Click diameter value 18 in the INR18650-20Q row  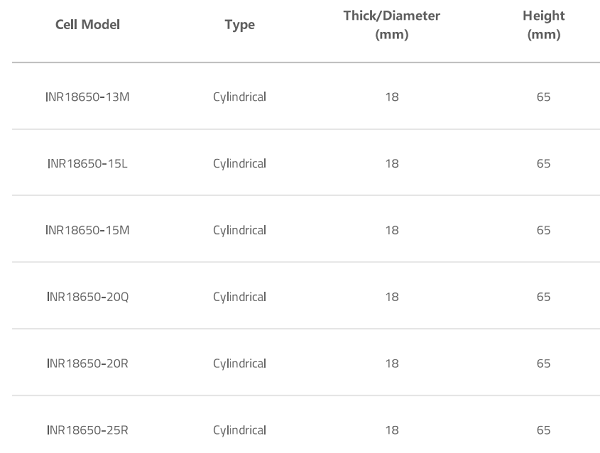(391, 297)
